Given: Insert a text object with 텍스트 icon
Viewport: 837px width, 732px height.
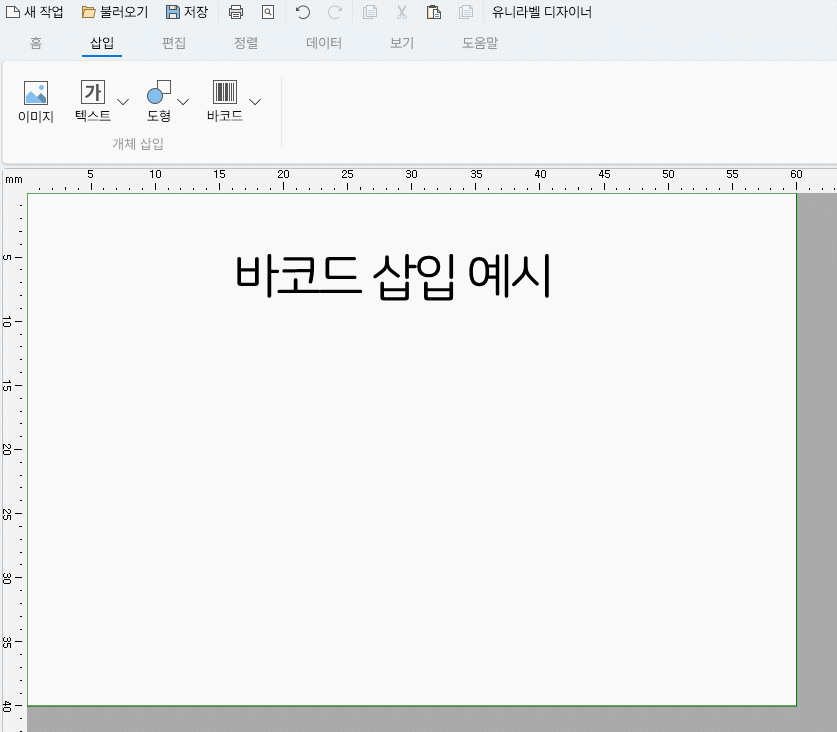Looking at the screenshot, I should coord(93,101).
